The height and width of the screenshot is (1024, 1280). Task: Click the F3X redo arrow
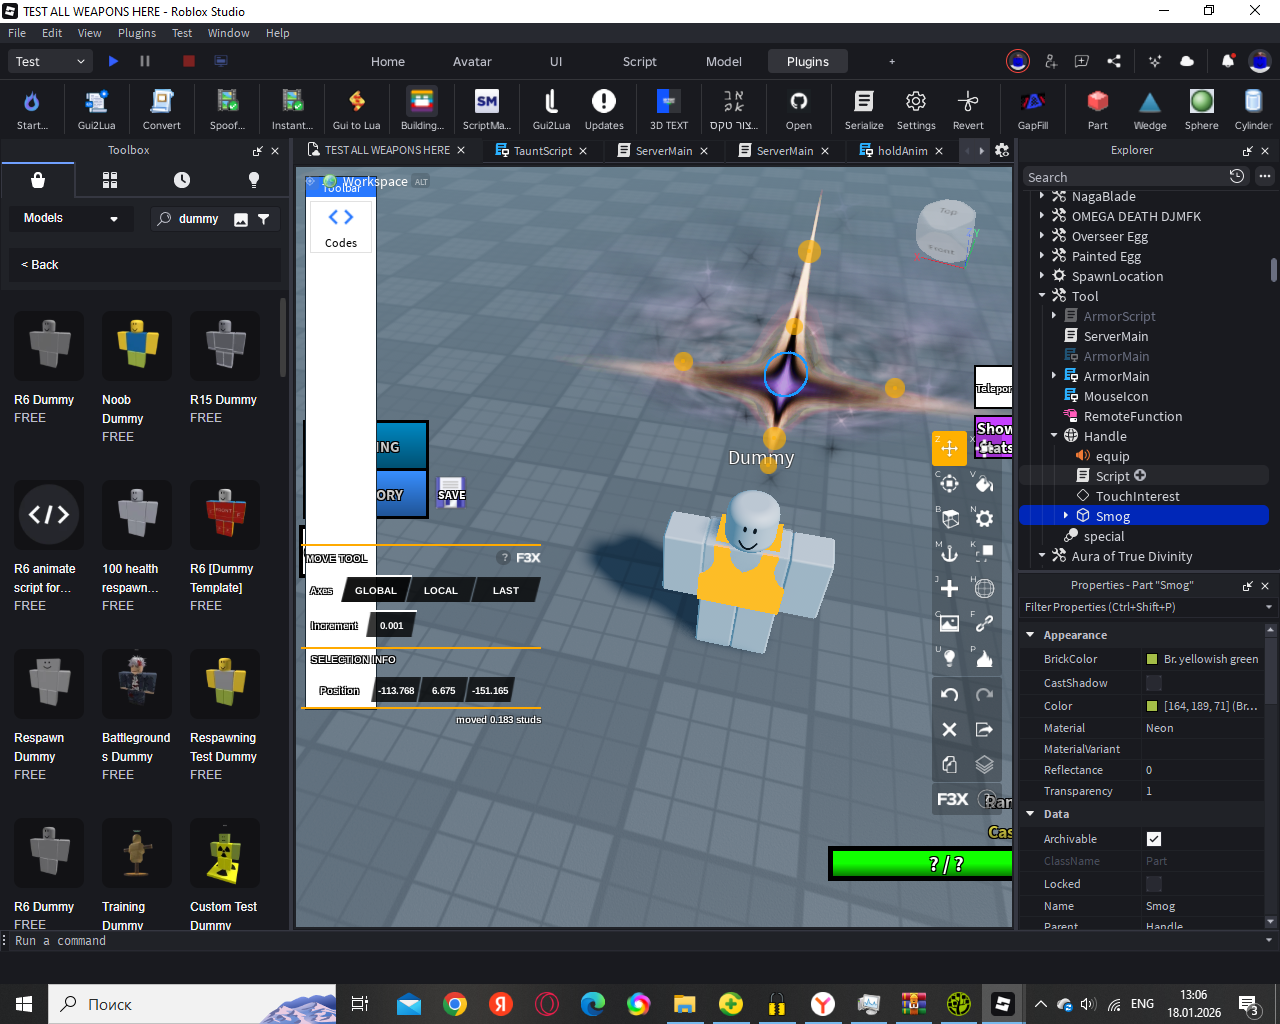coord(984,695)
